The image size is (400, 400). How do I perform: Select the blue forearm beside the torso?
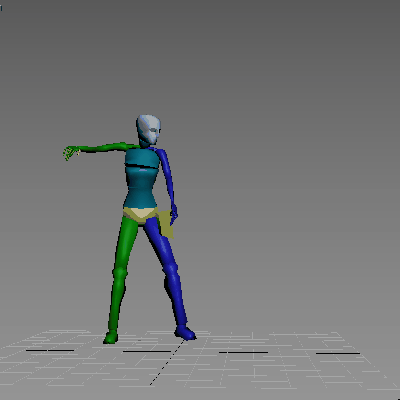[x=171, y=194]
